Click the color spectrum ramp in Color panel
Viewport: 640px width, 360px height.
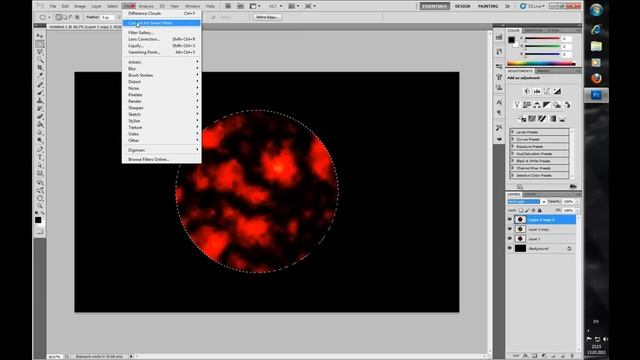(541, 64)
